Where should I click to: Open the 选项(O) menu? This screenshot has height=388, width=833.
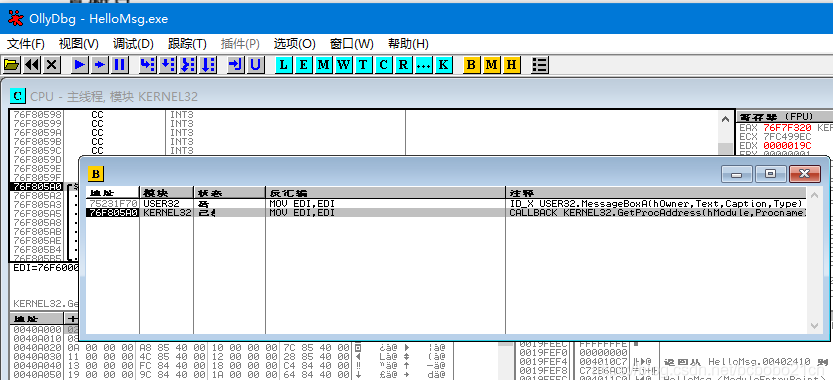[x=294, y=44]
